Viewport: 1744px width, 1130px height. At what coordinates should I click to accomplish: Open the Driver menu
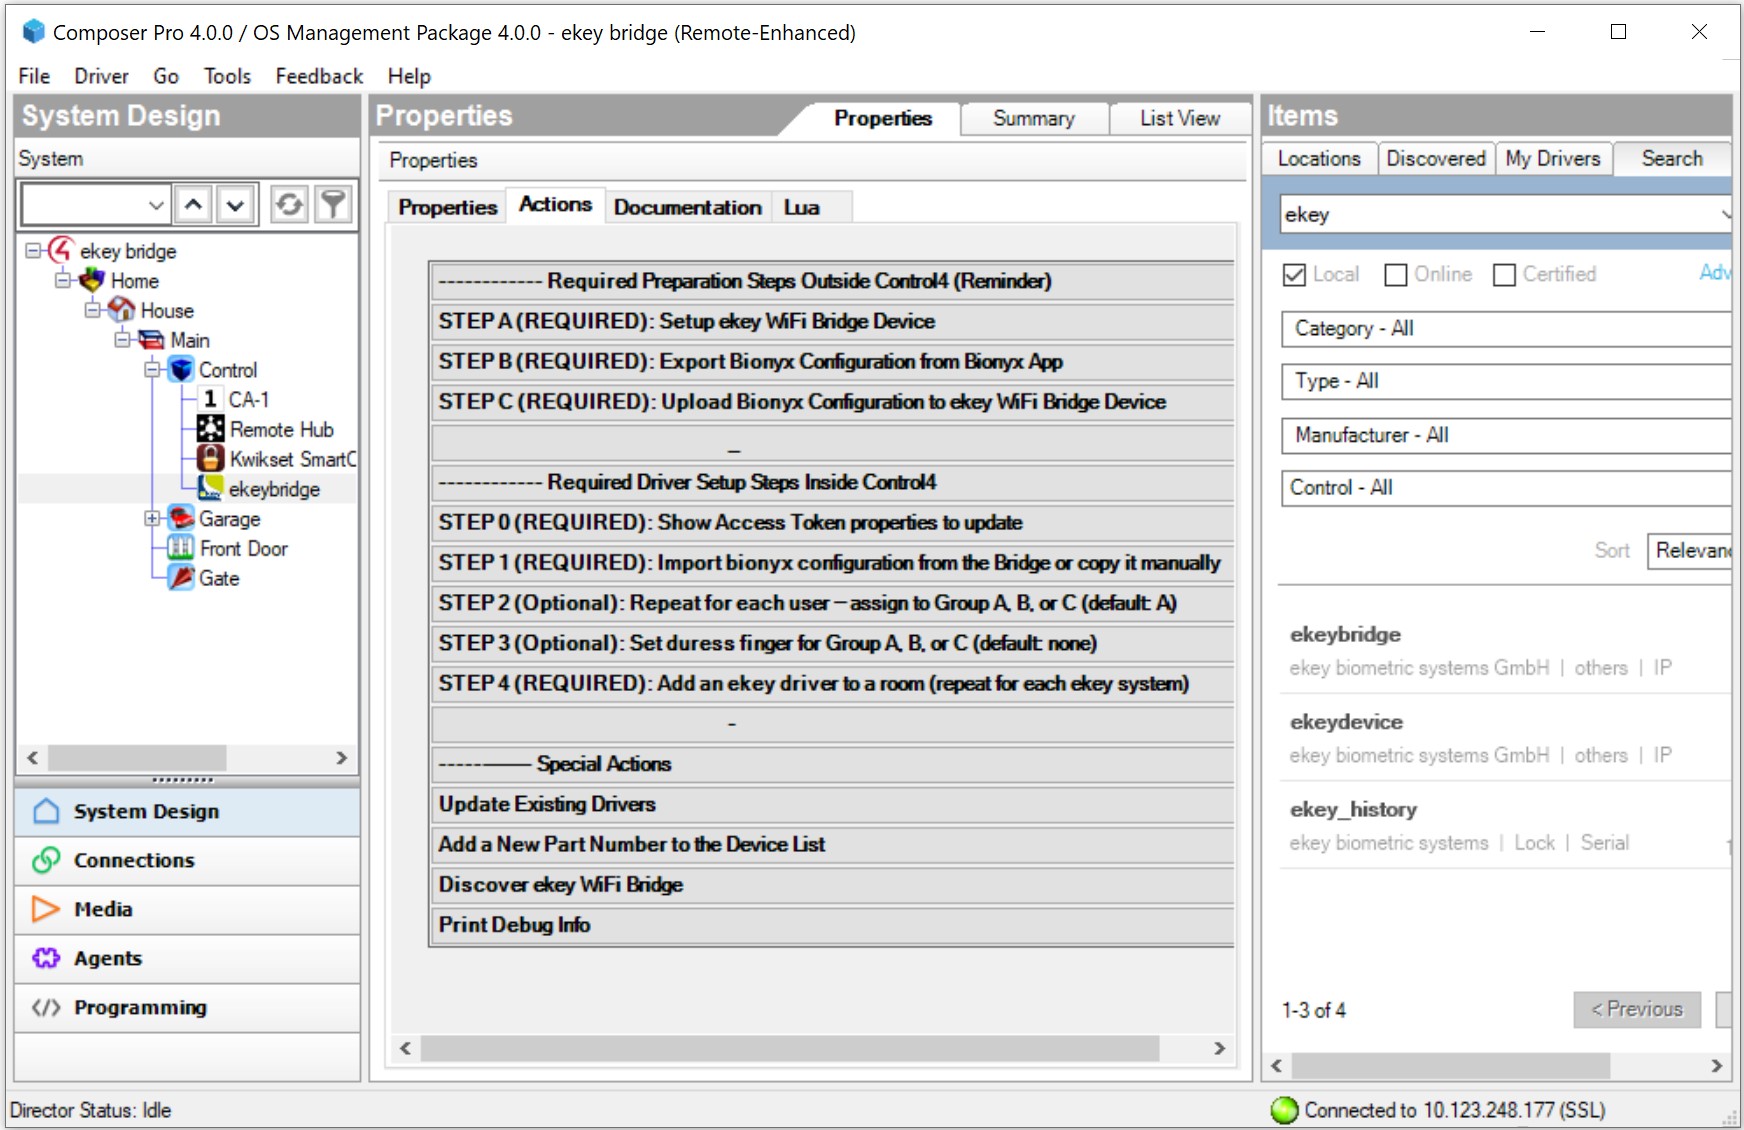point(101,76)
